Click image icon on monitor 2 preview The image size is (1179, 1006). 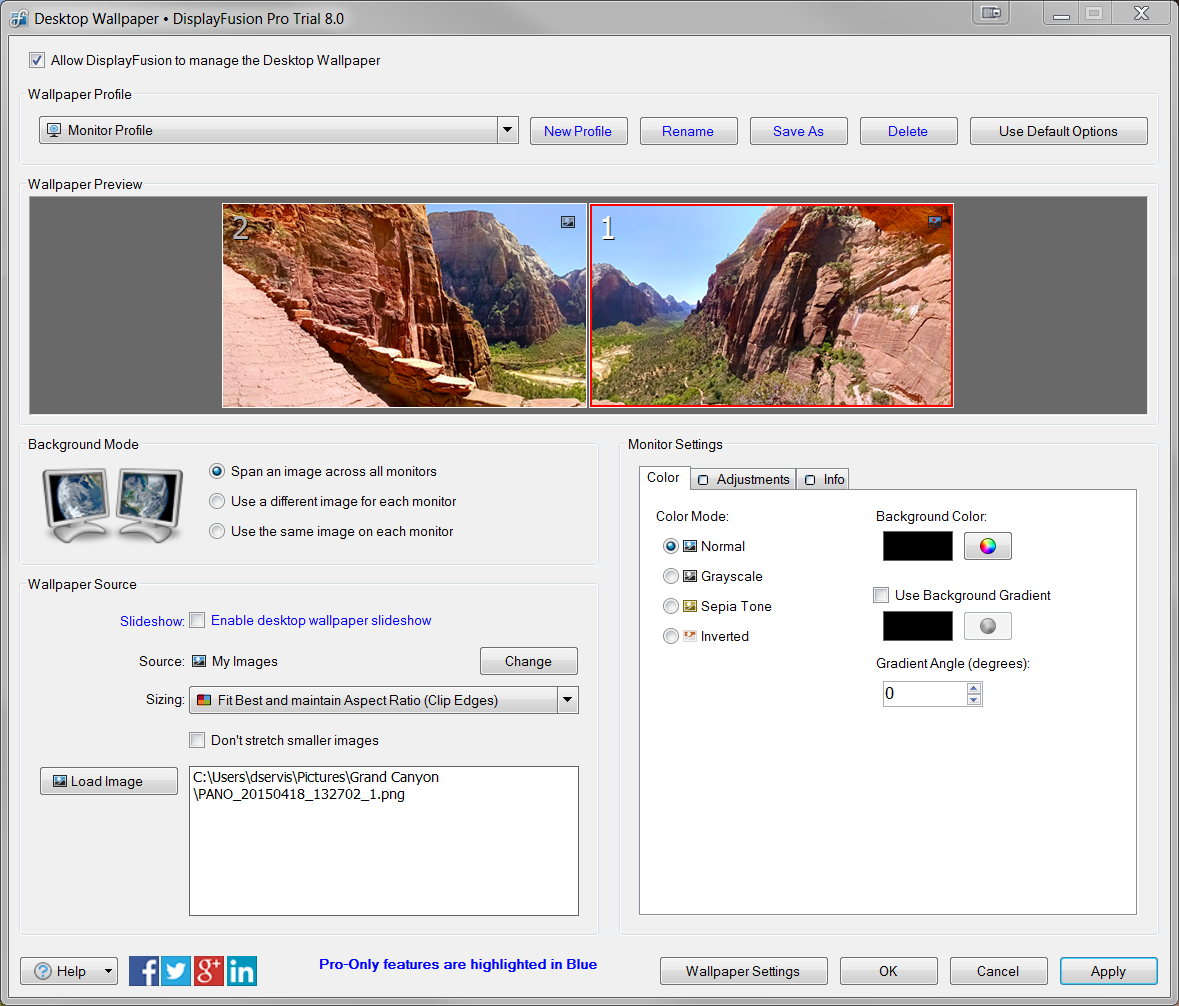568,222
